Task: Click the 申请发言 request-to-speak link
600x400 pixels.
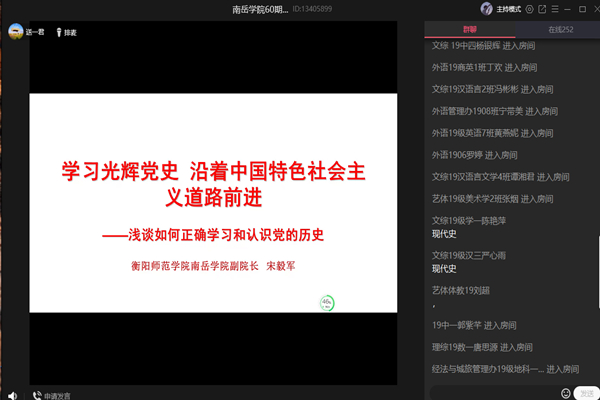Action: click(57, 394)
